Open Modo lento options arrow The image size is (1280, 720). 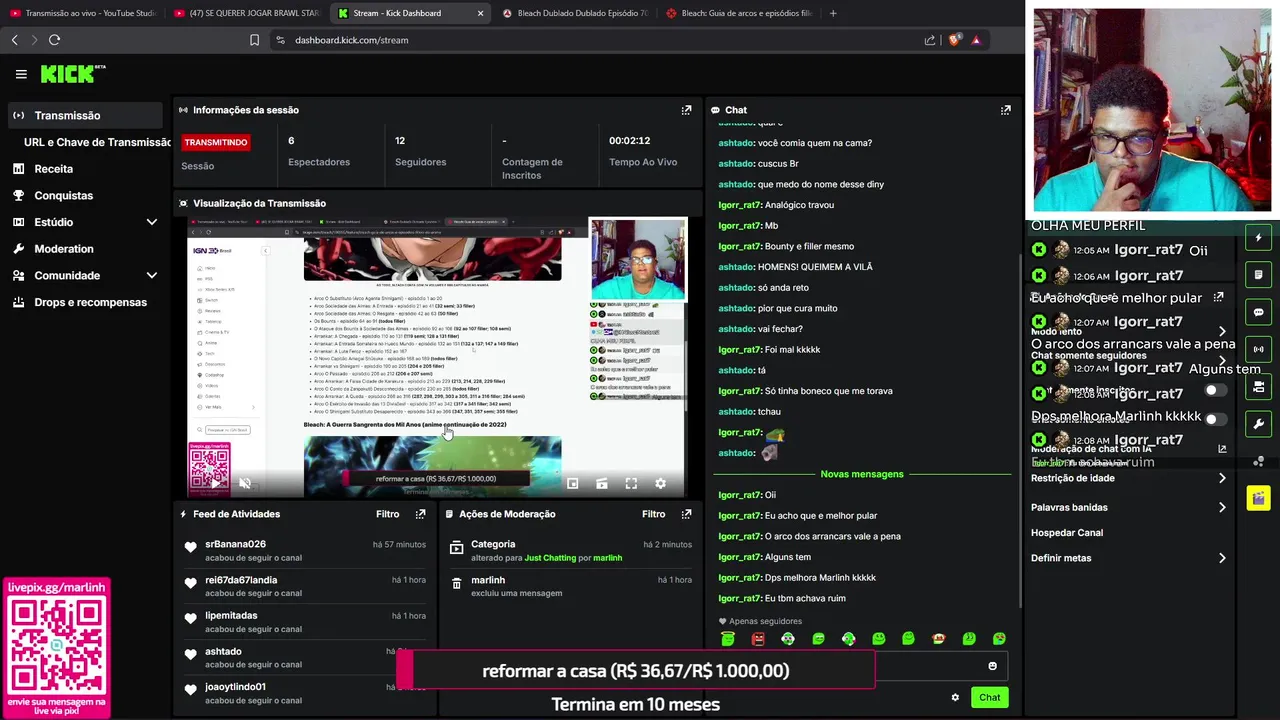click(1222, 331)
